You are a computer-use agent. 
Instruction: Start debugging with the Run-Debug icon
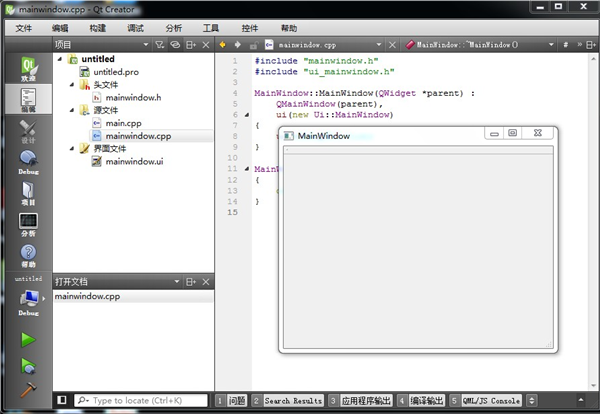[x=27, y=365]
